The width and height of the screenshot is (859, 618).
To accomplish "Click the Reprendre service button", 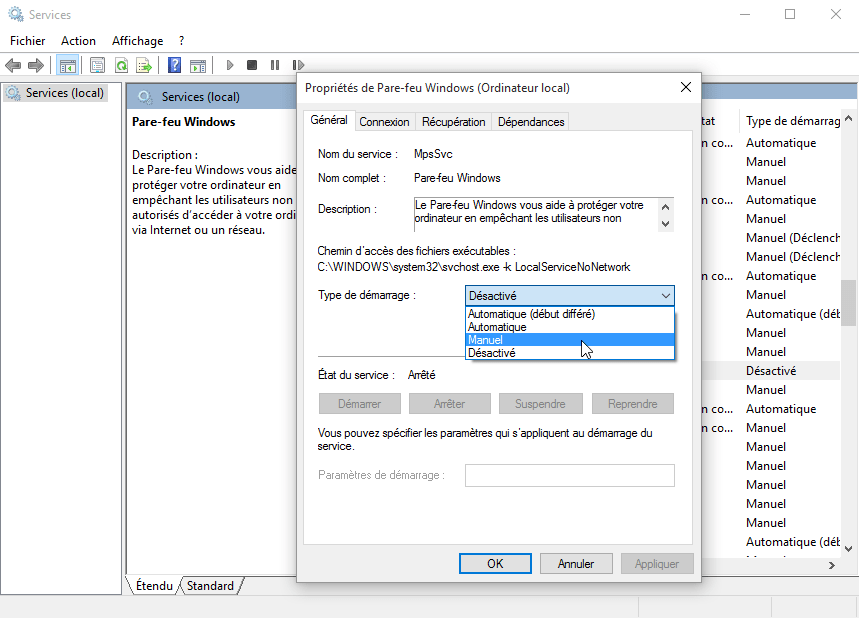I will click(x=632, y=404).
